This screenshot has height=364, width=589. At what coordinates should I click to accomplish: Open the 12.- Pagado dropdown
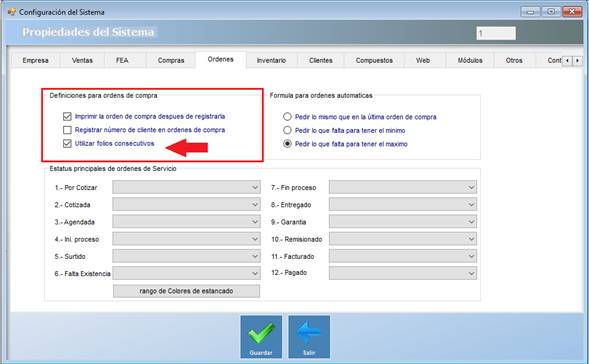tap(403, 273)
